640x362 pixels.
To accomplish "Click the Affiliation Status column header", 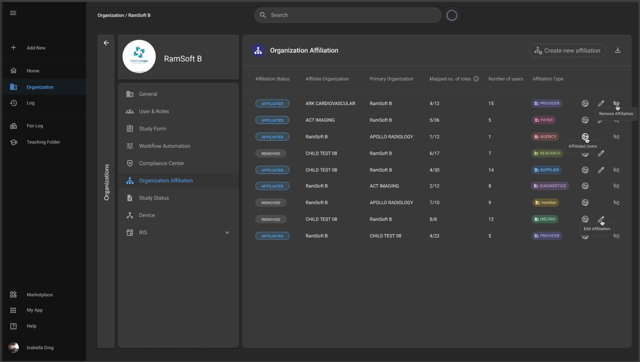I will (x=272, y=79).
